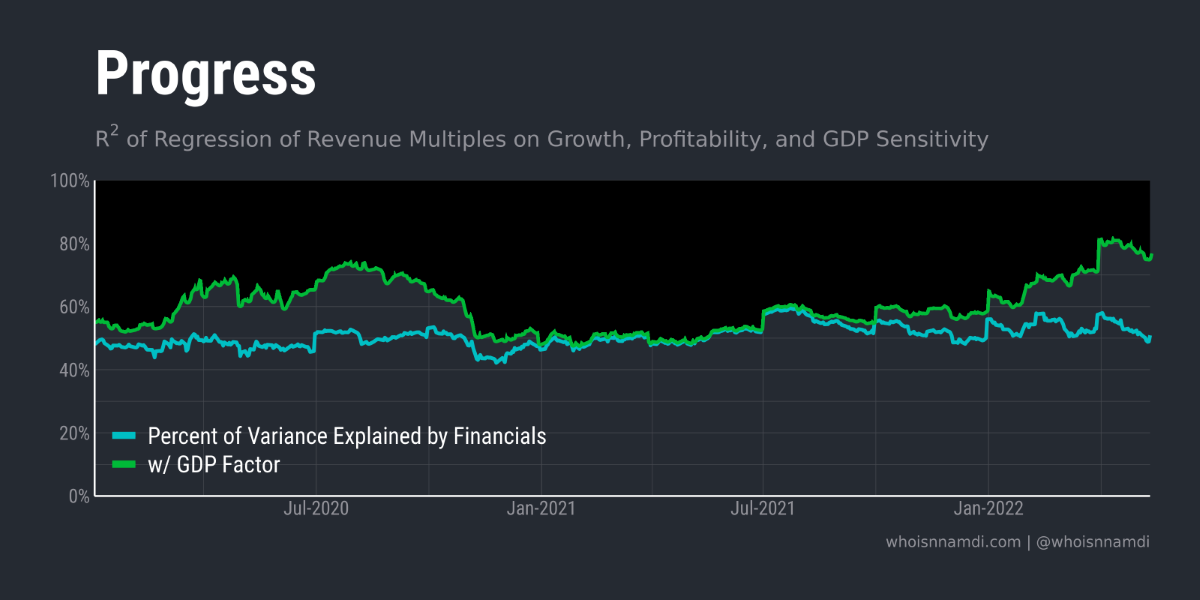This screenshot has width=1200, height=600.
Task: Click the 0% y-axis label
Action: coord(78,496)
